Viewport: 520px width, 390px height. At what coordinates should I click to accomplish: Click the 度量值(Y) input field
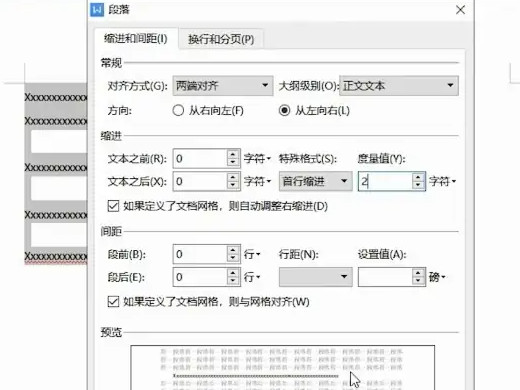click(x=385, y=181)
